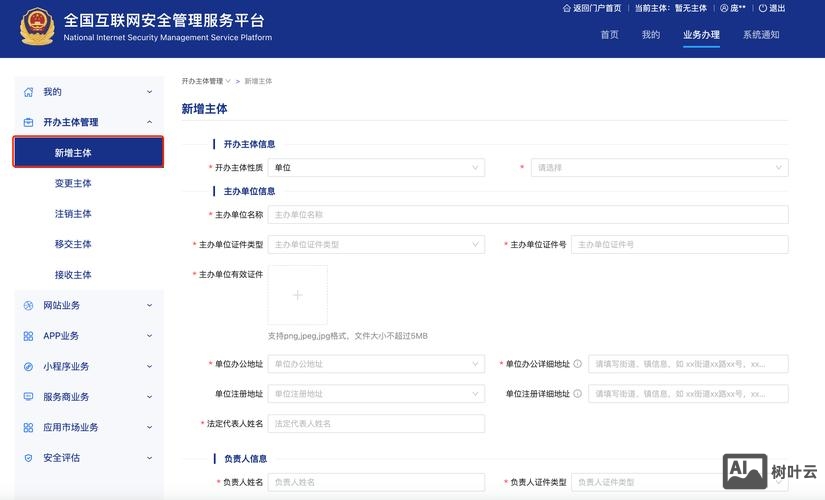Select the 业务办理 top navigation tab
The width and height of the screenshot is (825, 500).
pos(701,35)
